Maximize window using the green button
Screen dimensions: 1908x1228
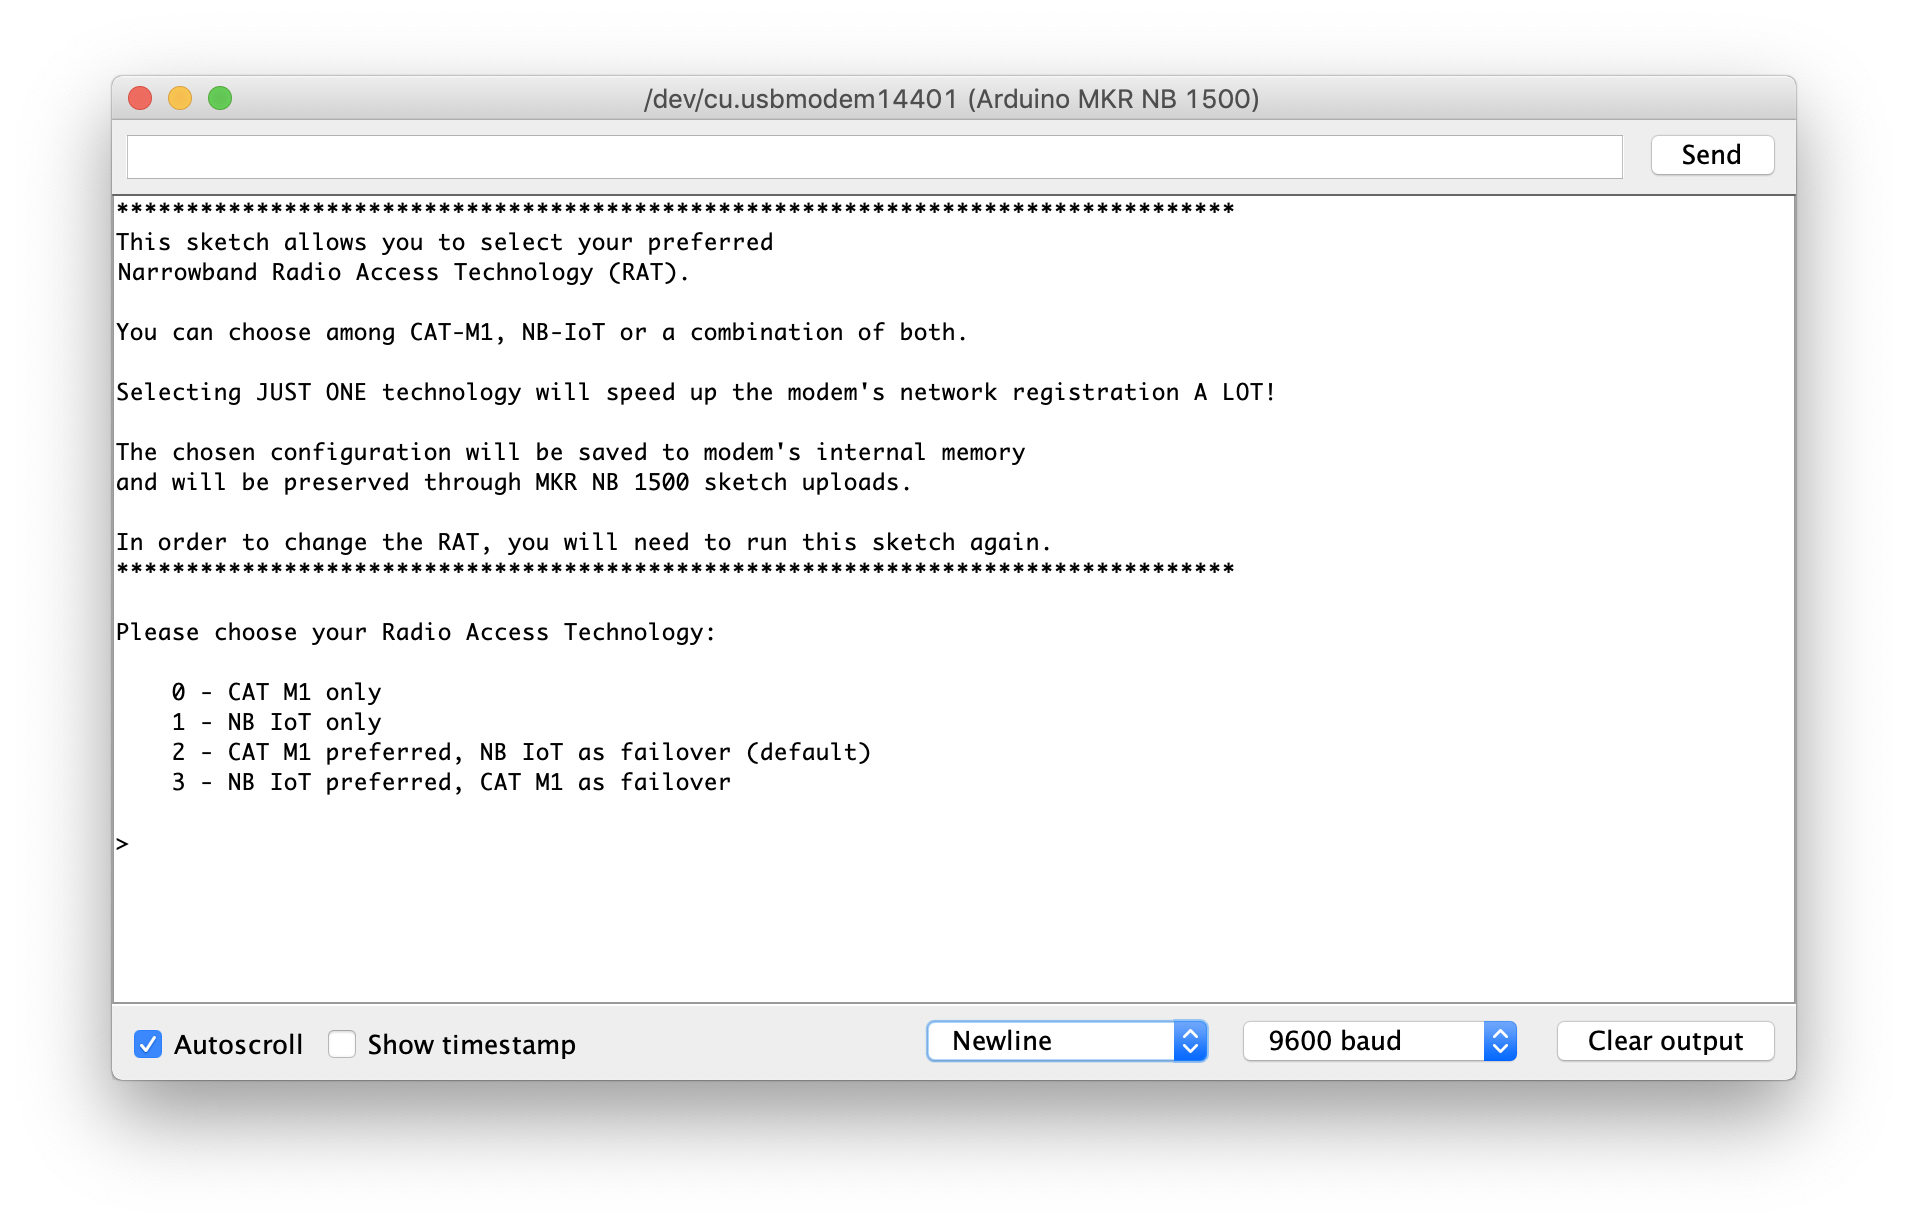pyautogui.click(x=220, y=98)
